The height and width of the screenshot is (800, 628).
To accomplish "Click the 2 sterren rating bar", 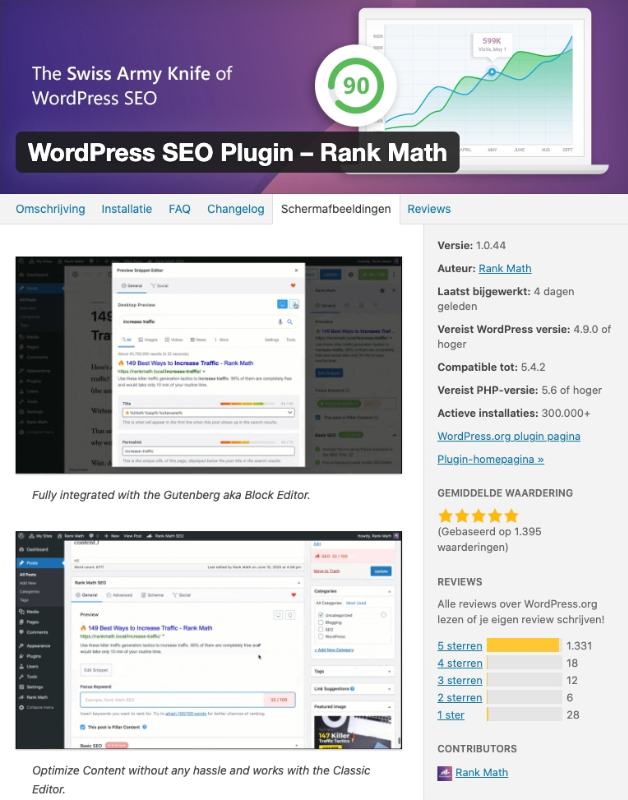I will 524,697.
